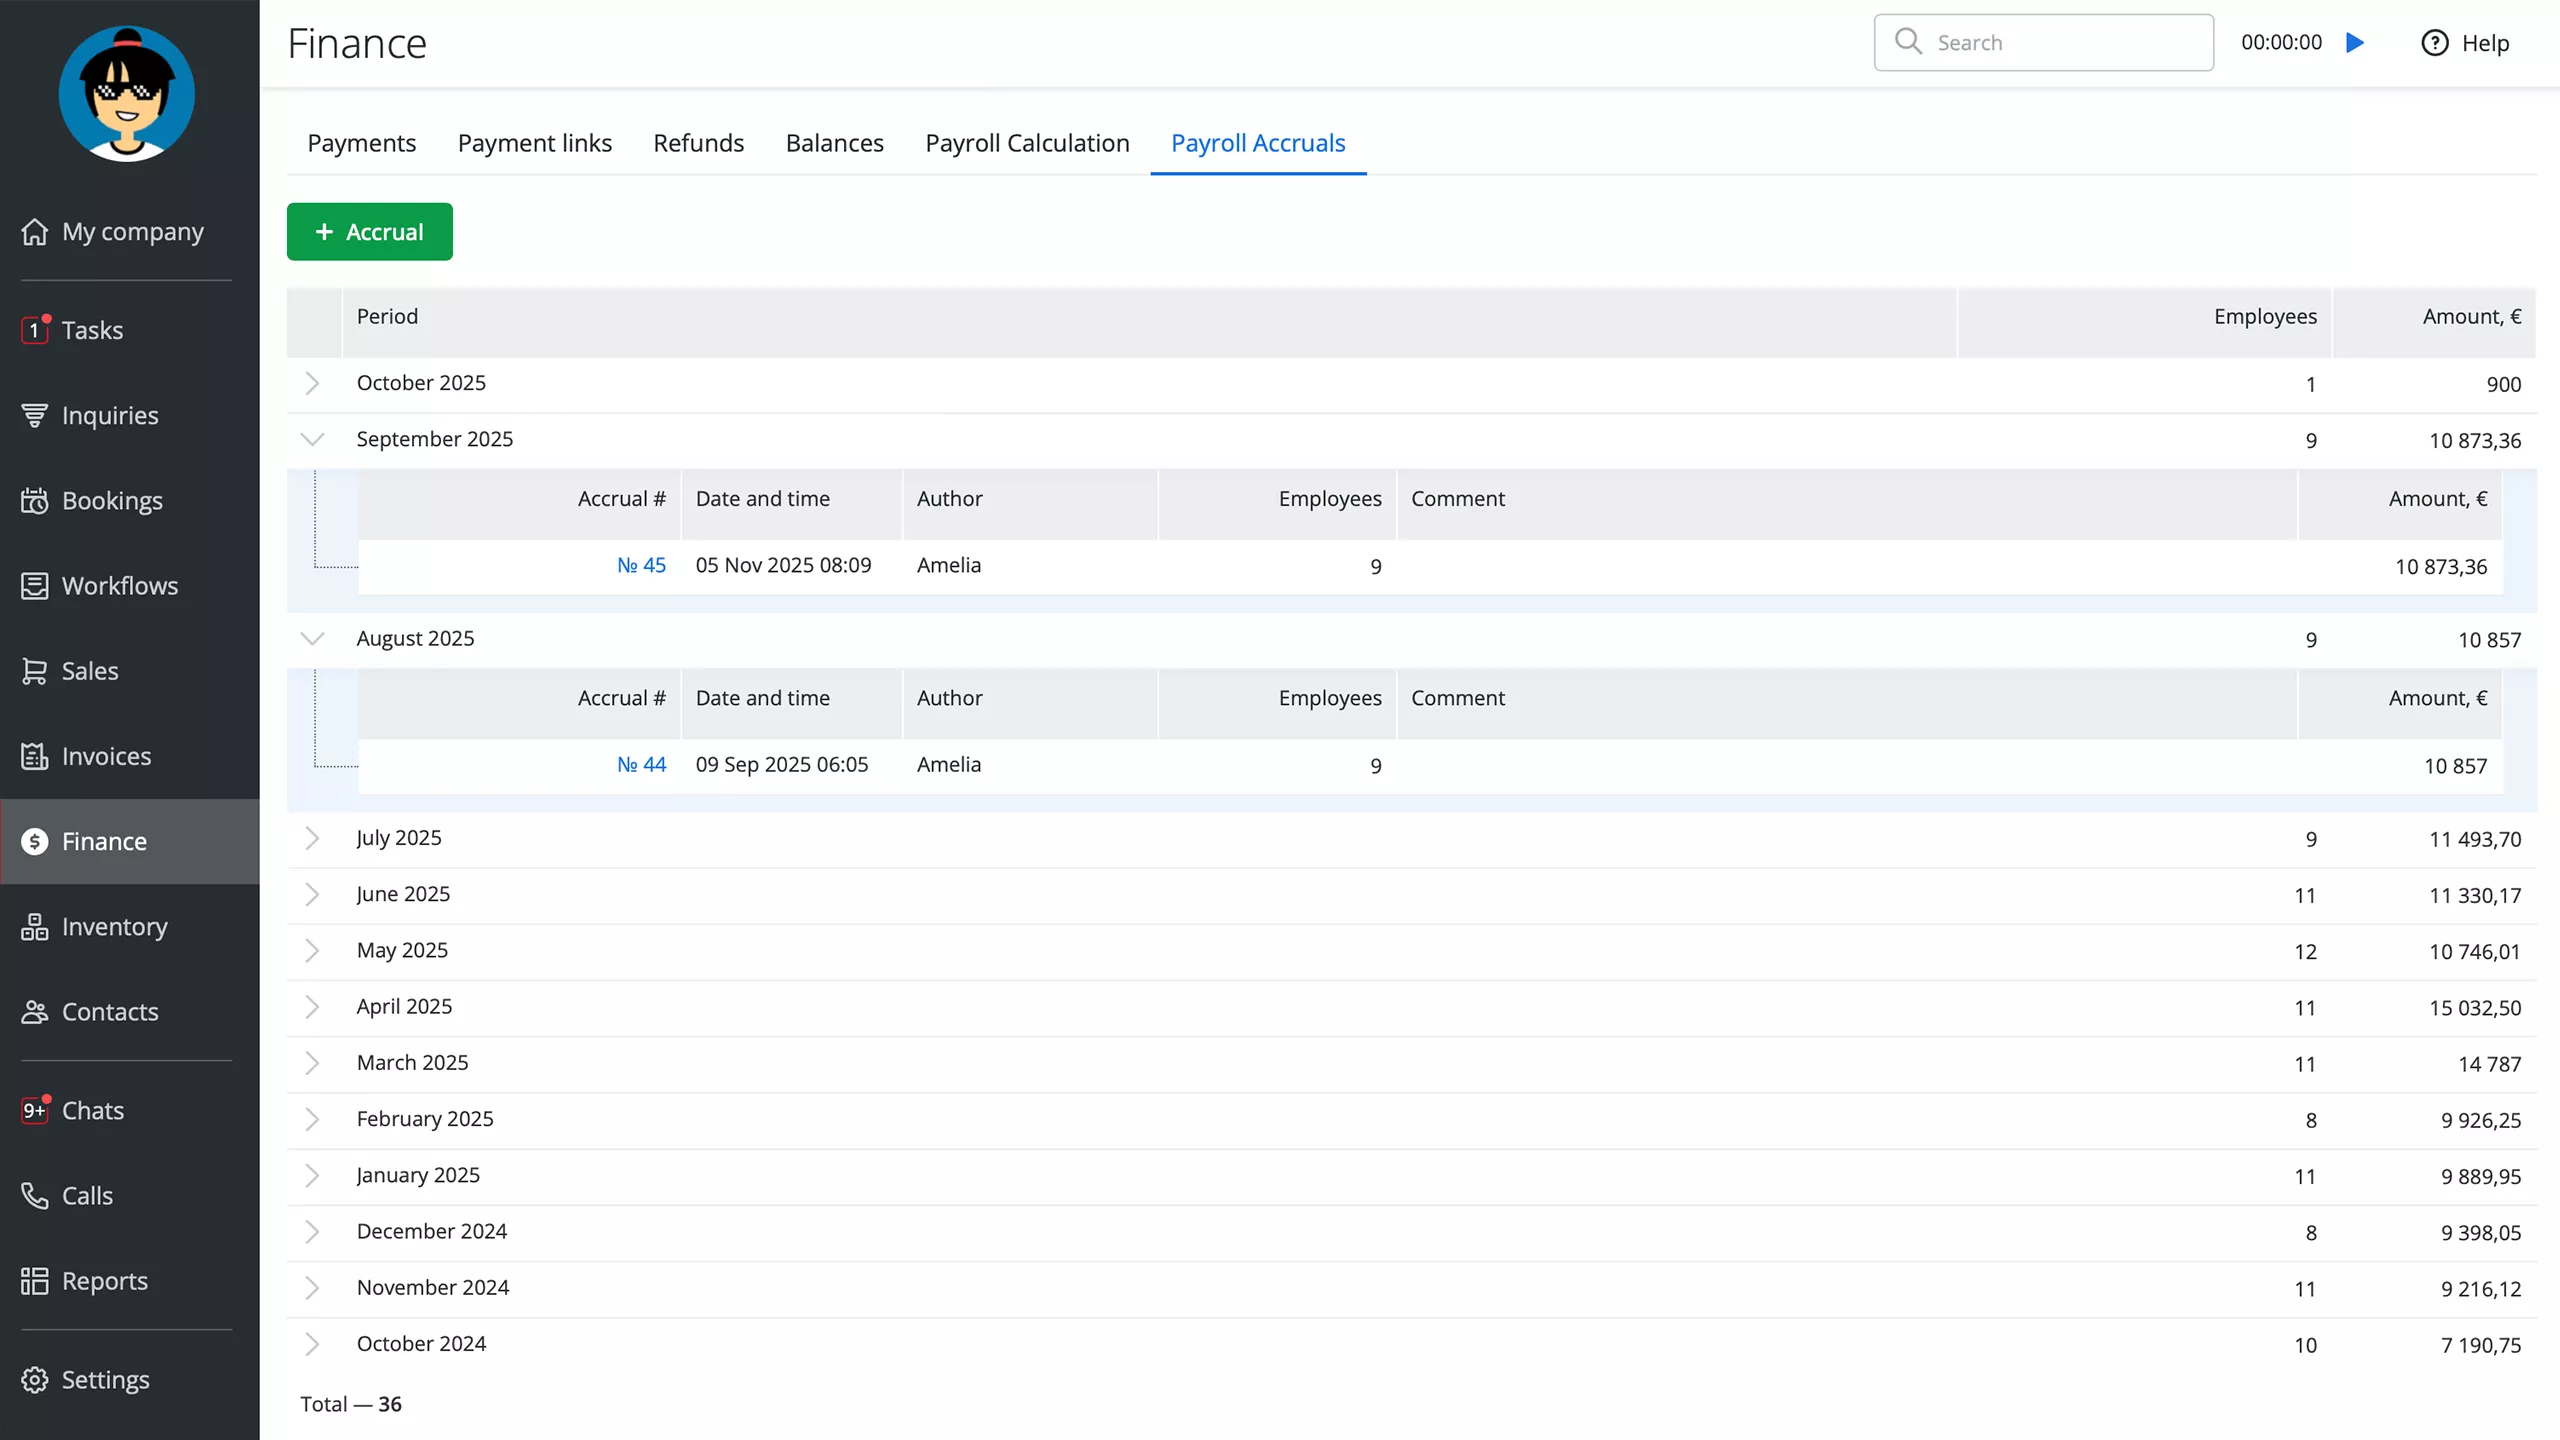Viewport: 2560px width, 1440px height.
Task: Click the Inquiries funnel icon
Action: click(x=35, y=415)
